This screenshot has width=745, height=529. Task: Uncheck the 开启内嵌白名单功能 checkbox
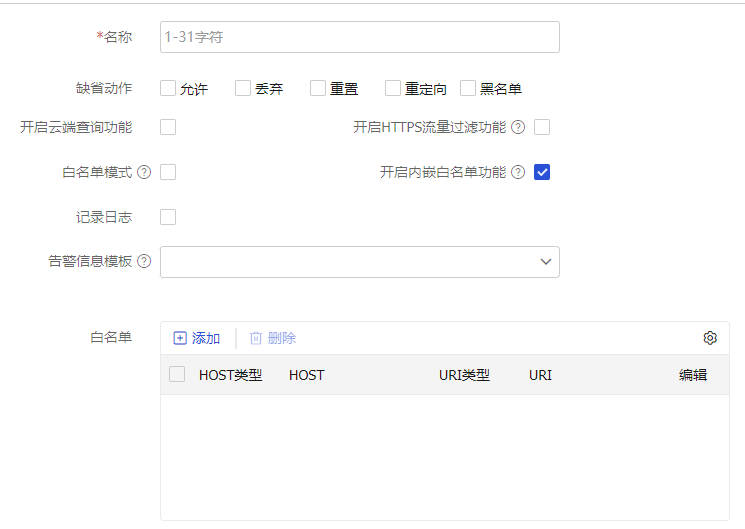pyautogui.click(x=542, y=172)
